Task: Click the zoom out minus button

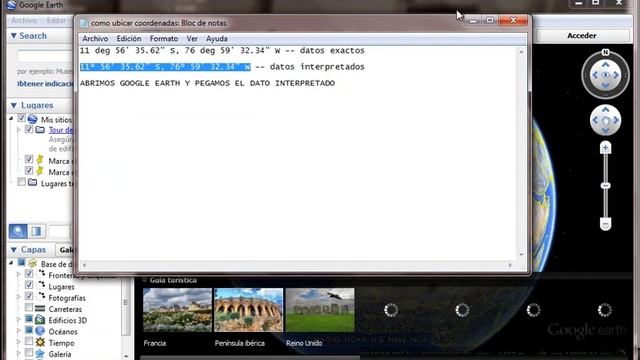Action: (605, 224)
